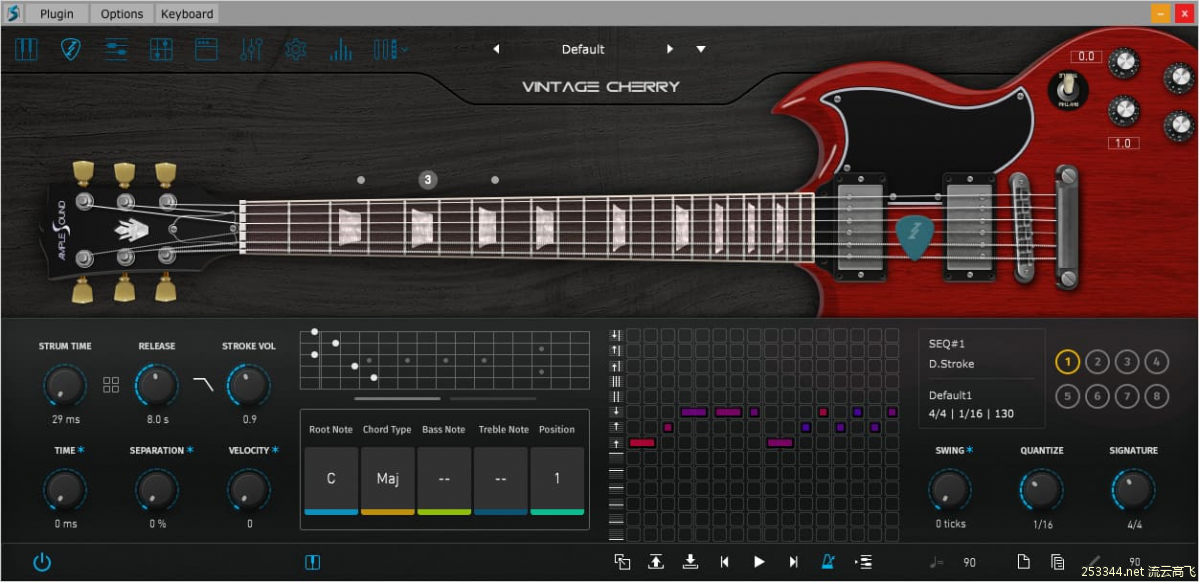Screen dimensions: 1199x582
Task: Toggle the power button at bottom left
Action: pos(42,563)
